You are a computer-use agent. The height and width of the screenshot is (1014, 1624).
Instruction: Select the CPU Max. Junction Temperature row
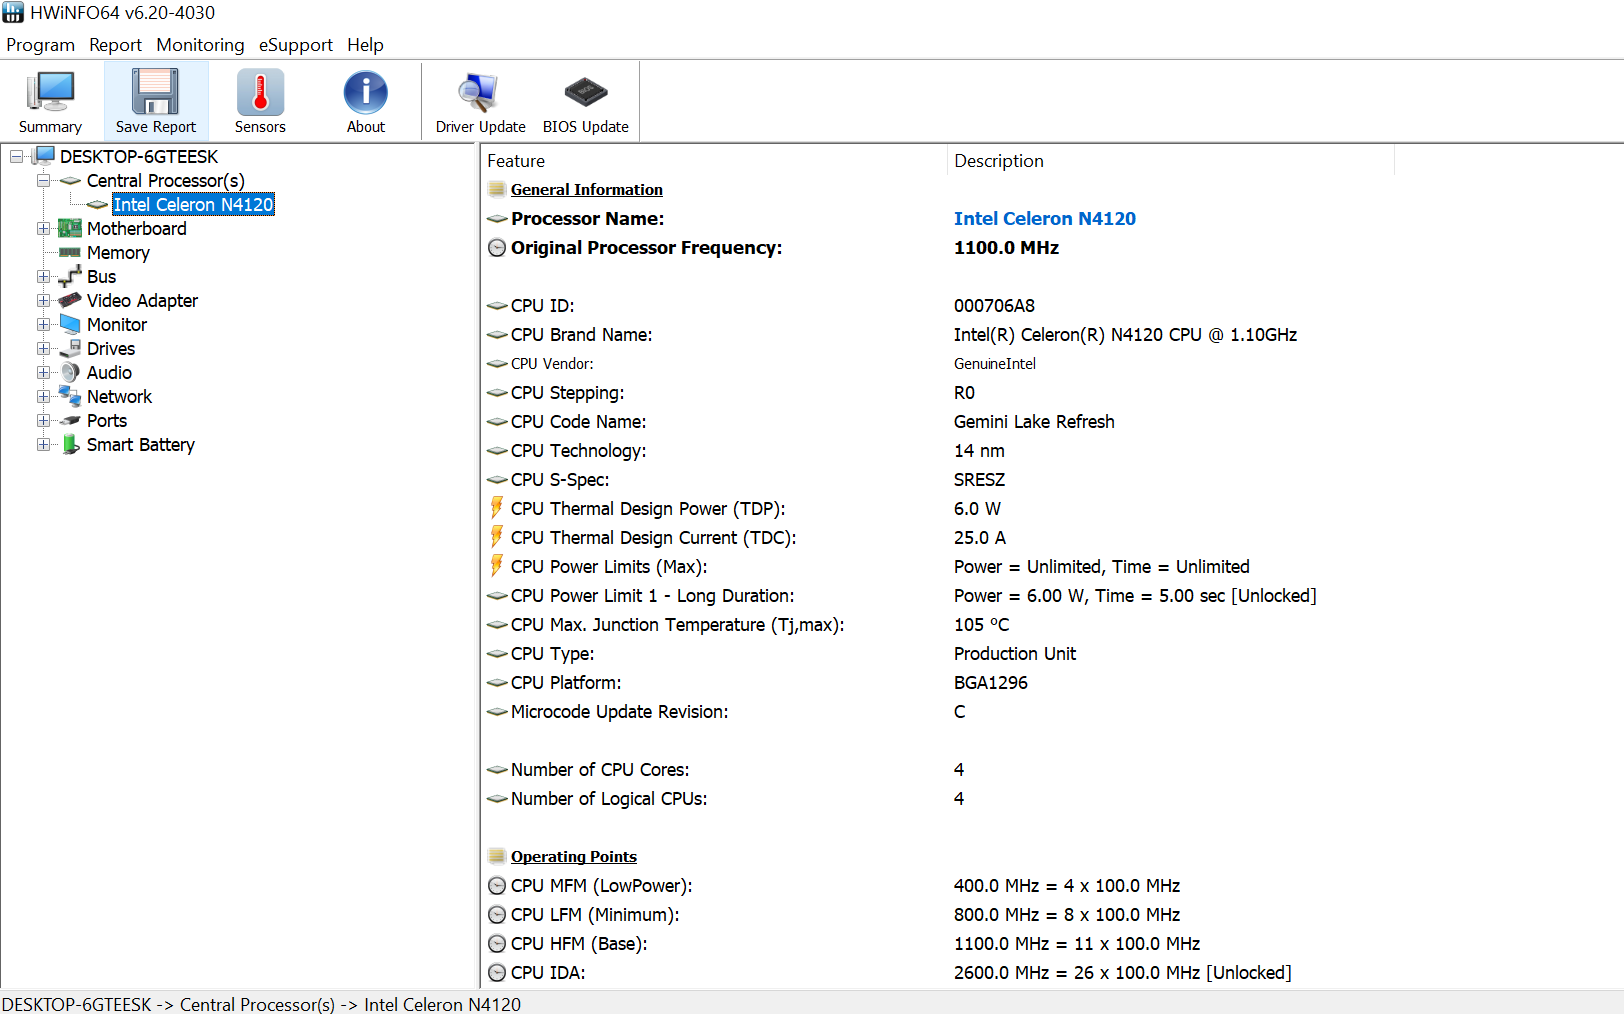point(1050,625)
